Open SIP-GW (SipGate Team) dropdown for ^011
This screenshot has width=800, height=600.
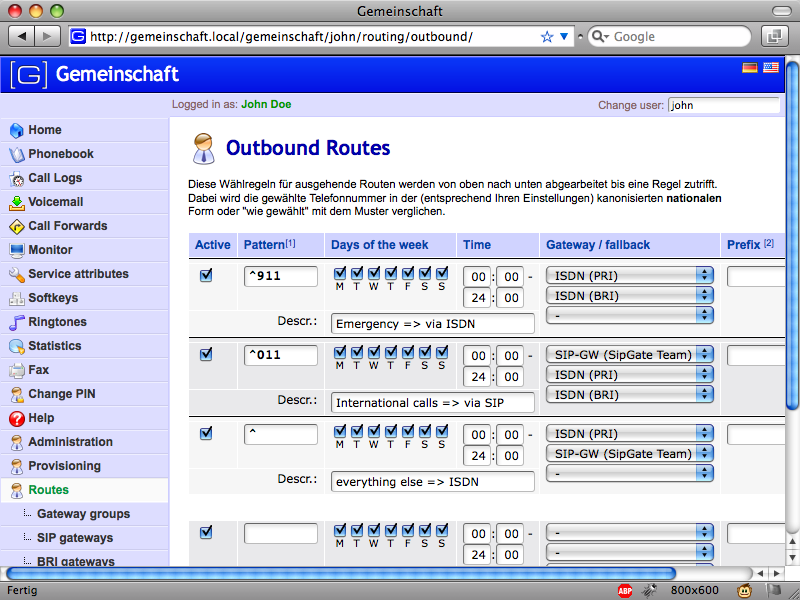tap(629, 355)
